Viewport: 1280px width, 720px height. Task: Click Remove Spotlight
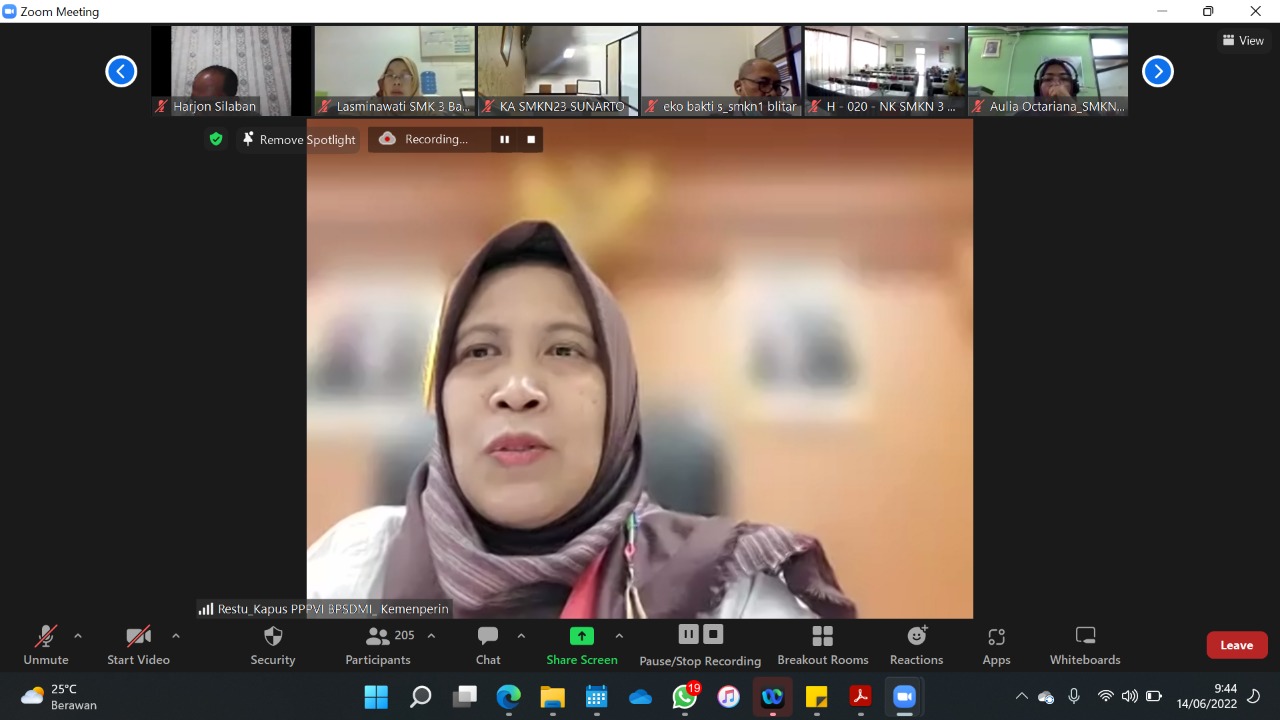(x=298, y=139)
